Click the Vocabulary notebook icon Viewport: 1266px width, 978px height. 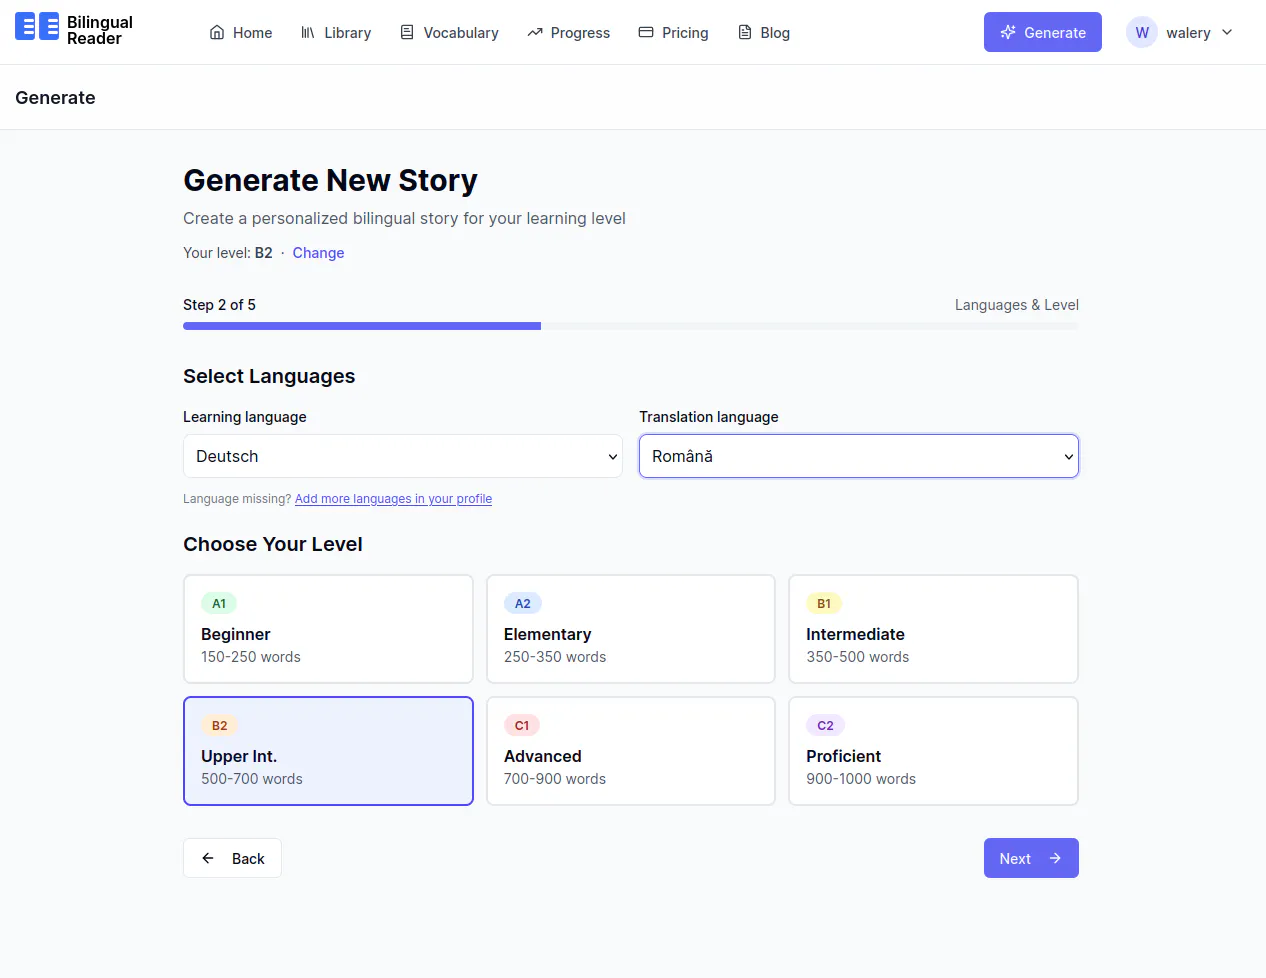[x=407, y=32]
